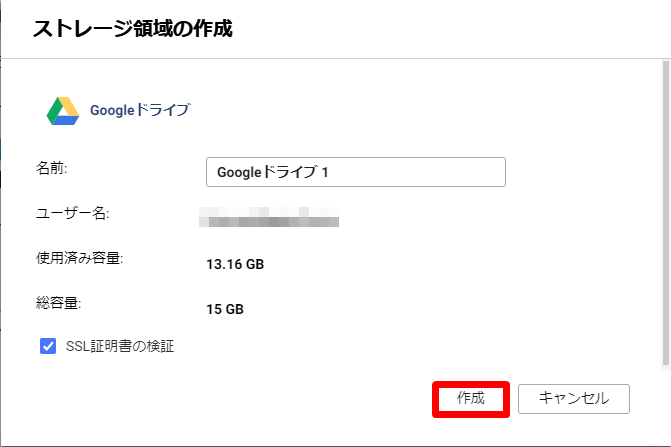This screenshot has height=447, width=671.
Task: Click the 名前 label
Action: pyautogui.click(x=51, y=168)
